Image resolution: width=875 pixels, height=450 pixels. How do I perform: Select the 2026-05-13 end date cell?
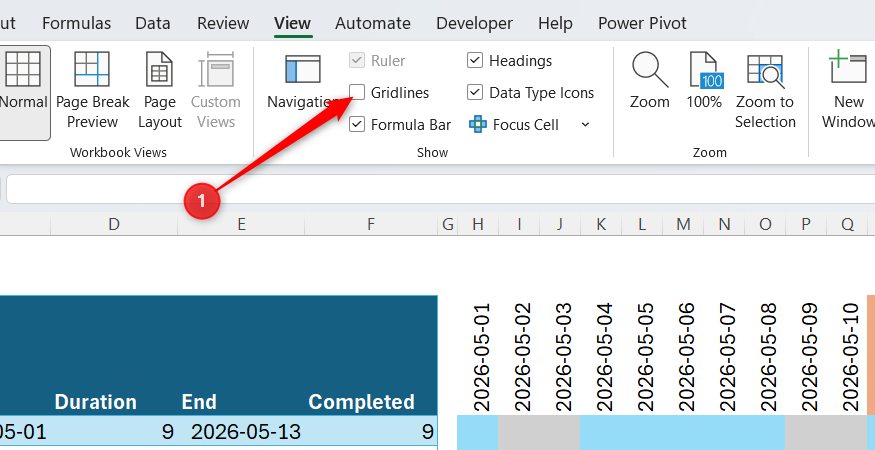point(241,432)
